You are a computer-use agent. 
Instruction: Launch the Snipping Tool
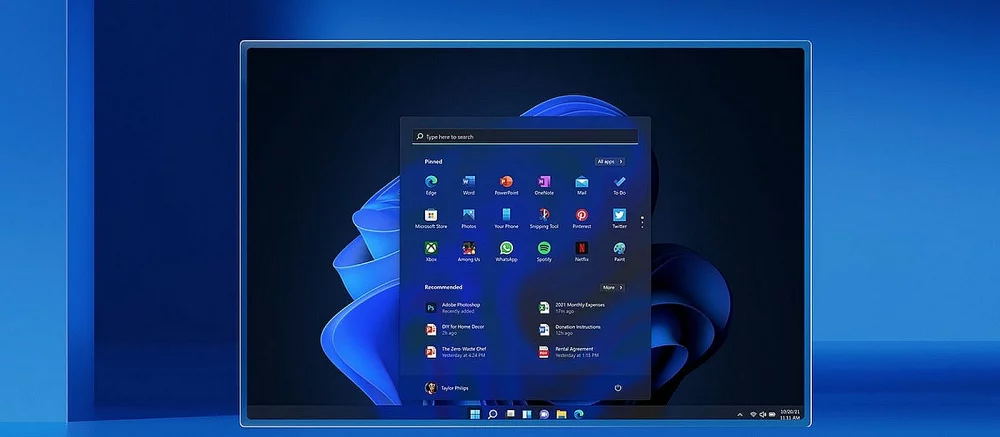tap(544, 218)
